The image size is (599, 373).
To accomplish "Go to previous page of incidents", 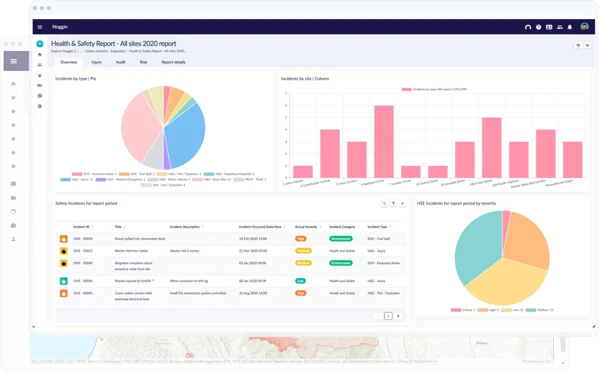I will (x=378, y=316).
